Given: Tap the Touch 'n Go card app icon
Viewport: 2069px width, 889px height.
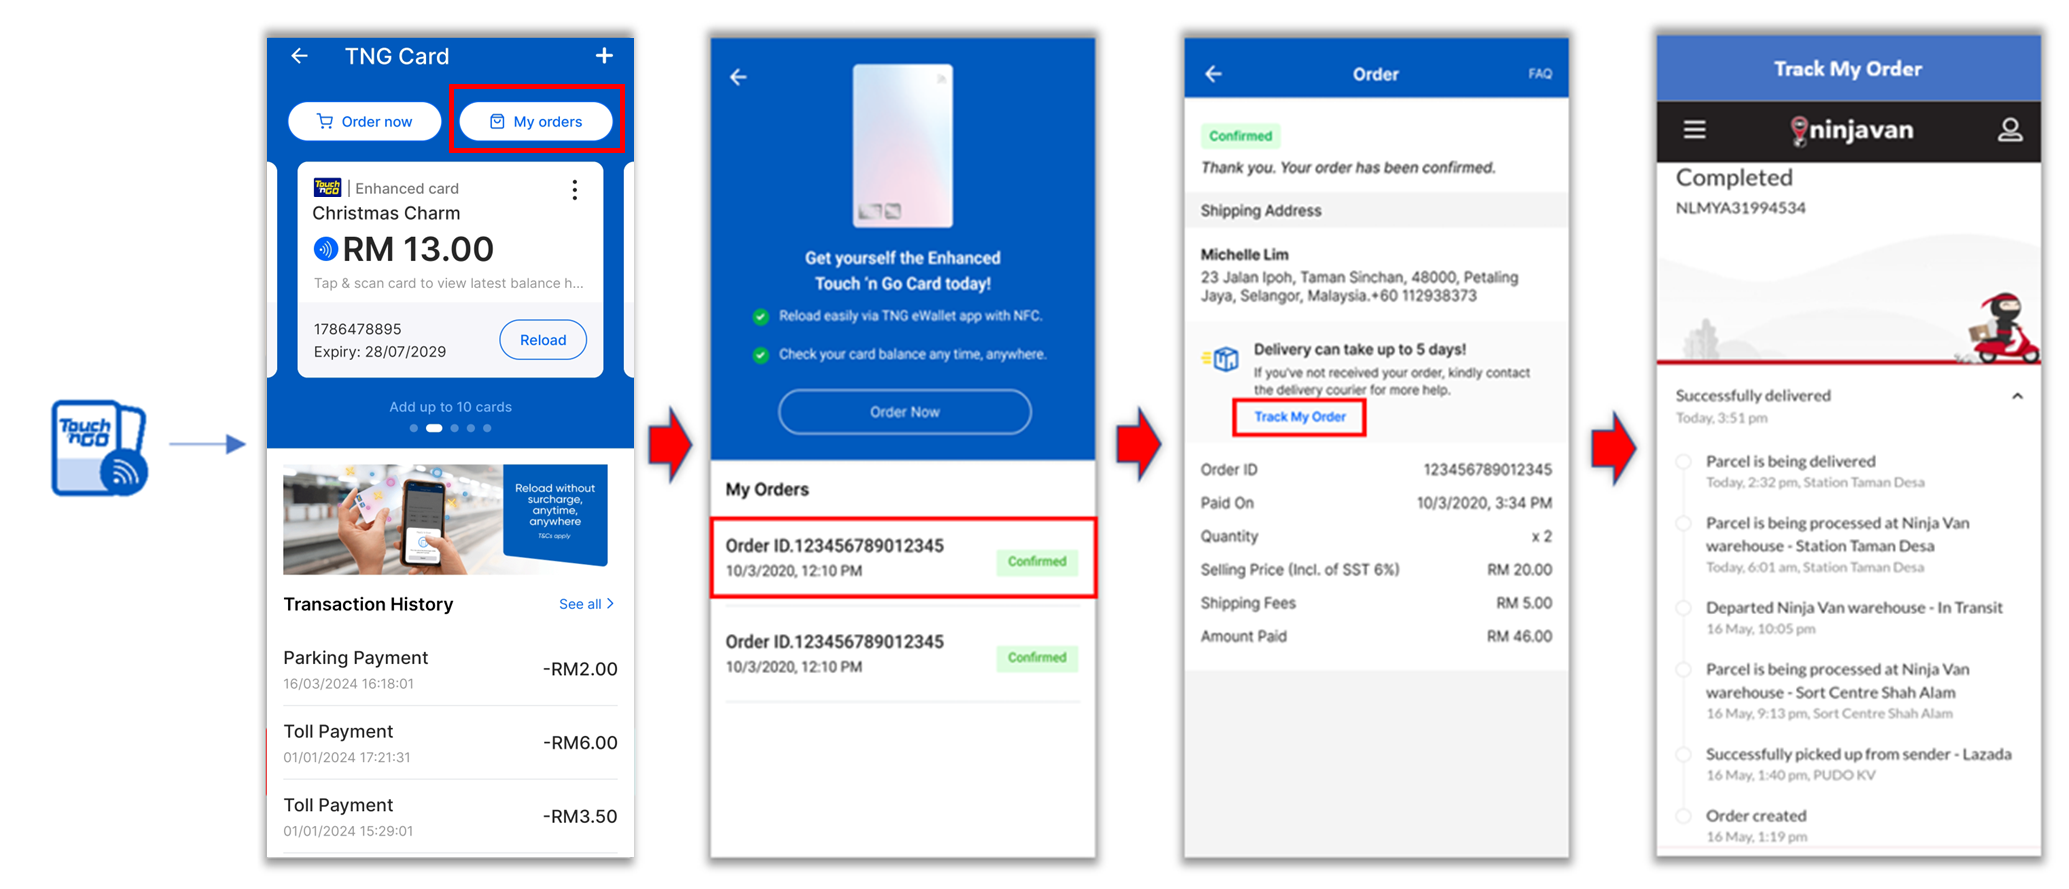Looking at the screenshot, I should (x=99, y=448).
